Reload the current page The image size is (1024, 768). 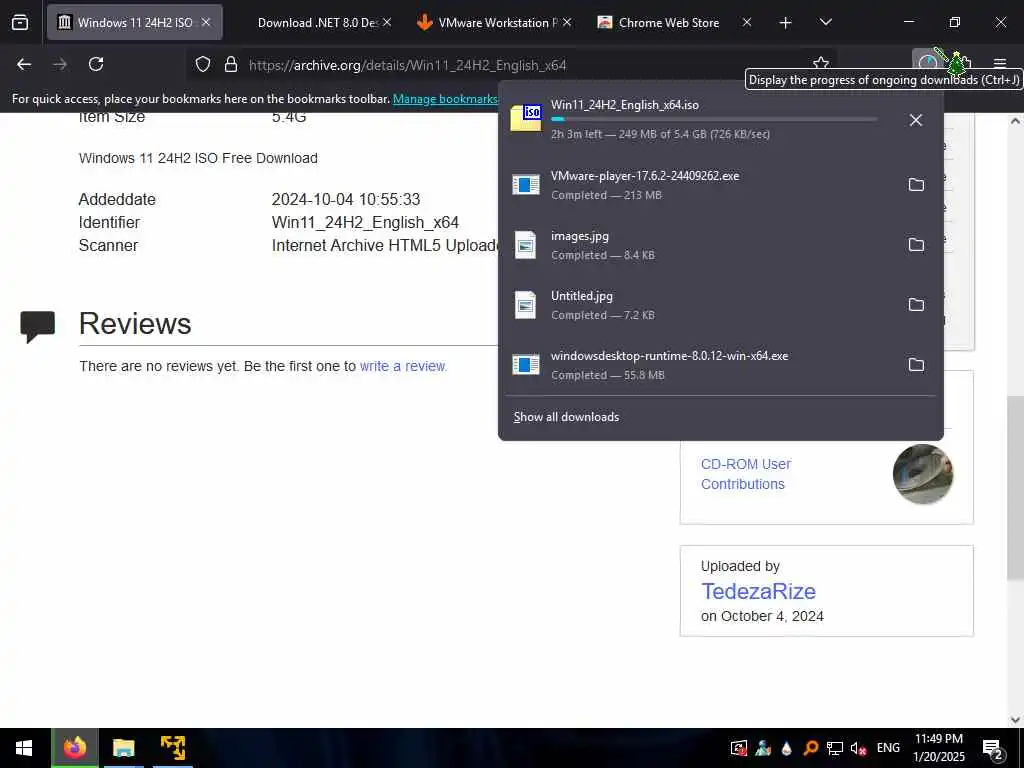[x=96, y=64]
